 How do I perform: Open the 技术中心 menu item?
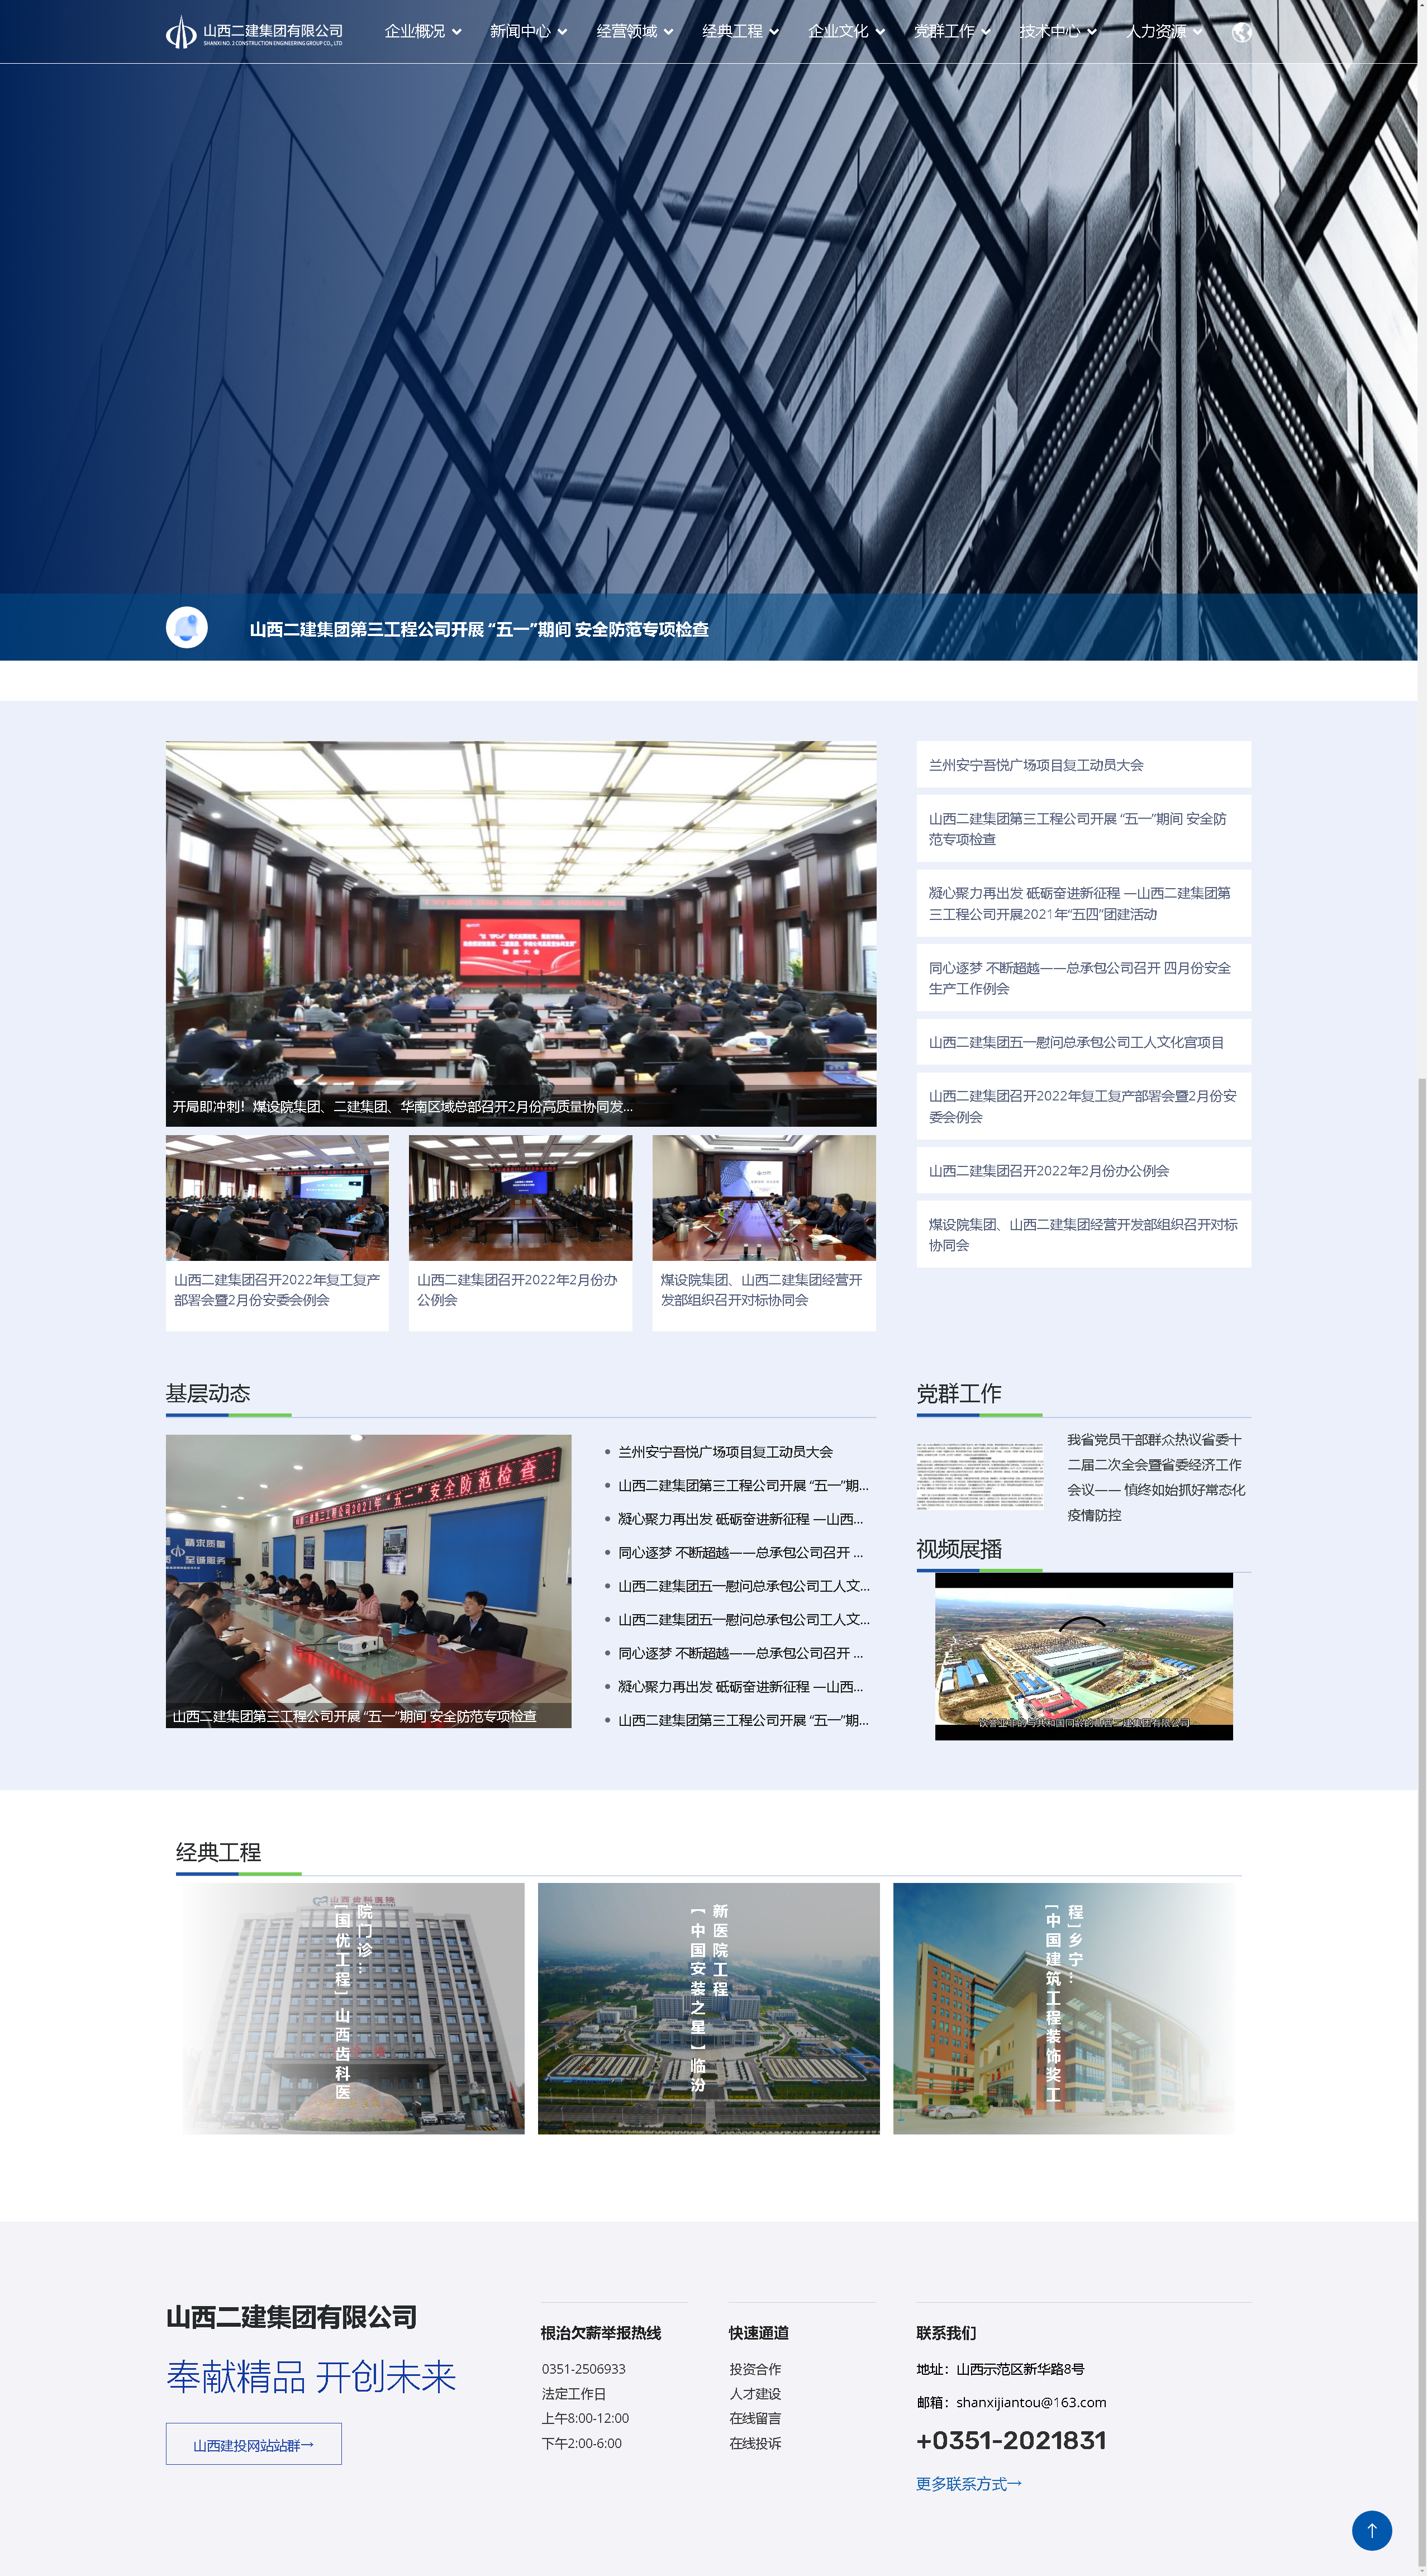click(1050, 32)
